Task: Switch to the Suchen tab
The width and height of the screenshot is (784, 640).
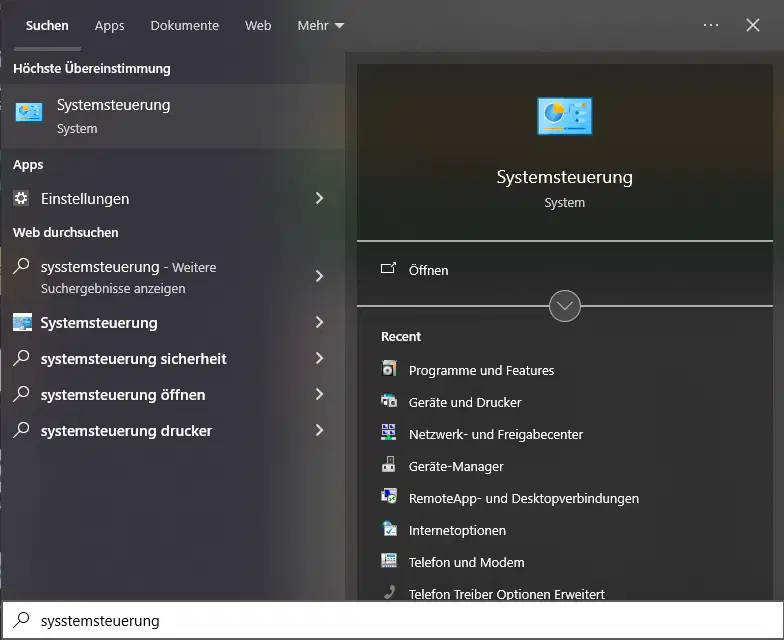Action: pyautogui.click(x=47, y=26)
